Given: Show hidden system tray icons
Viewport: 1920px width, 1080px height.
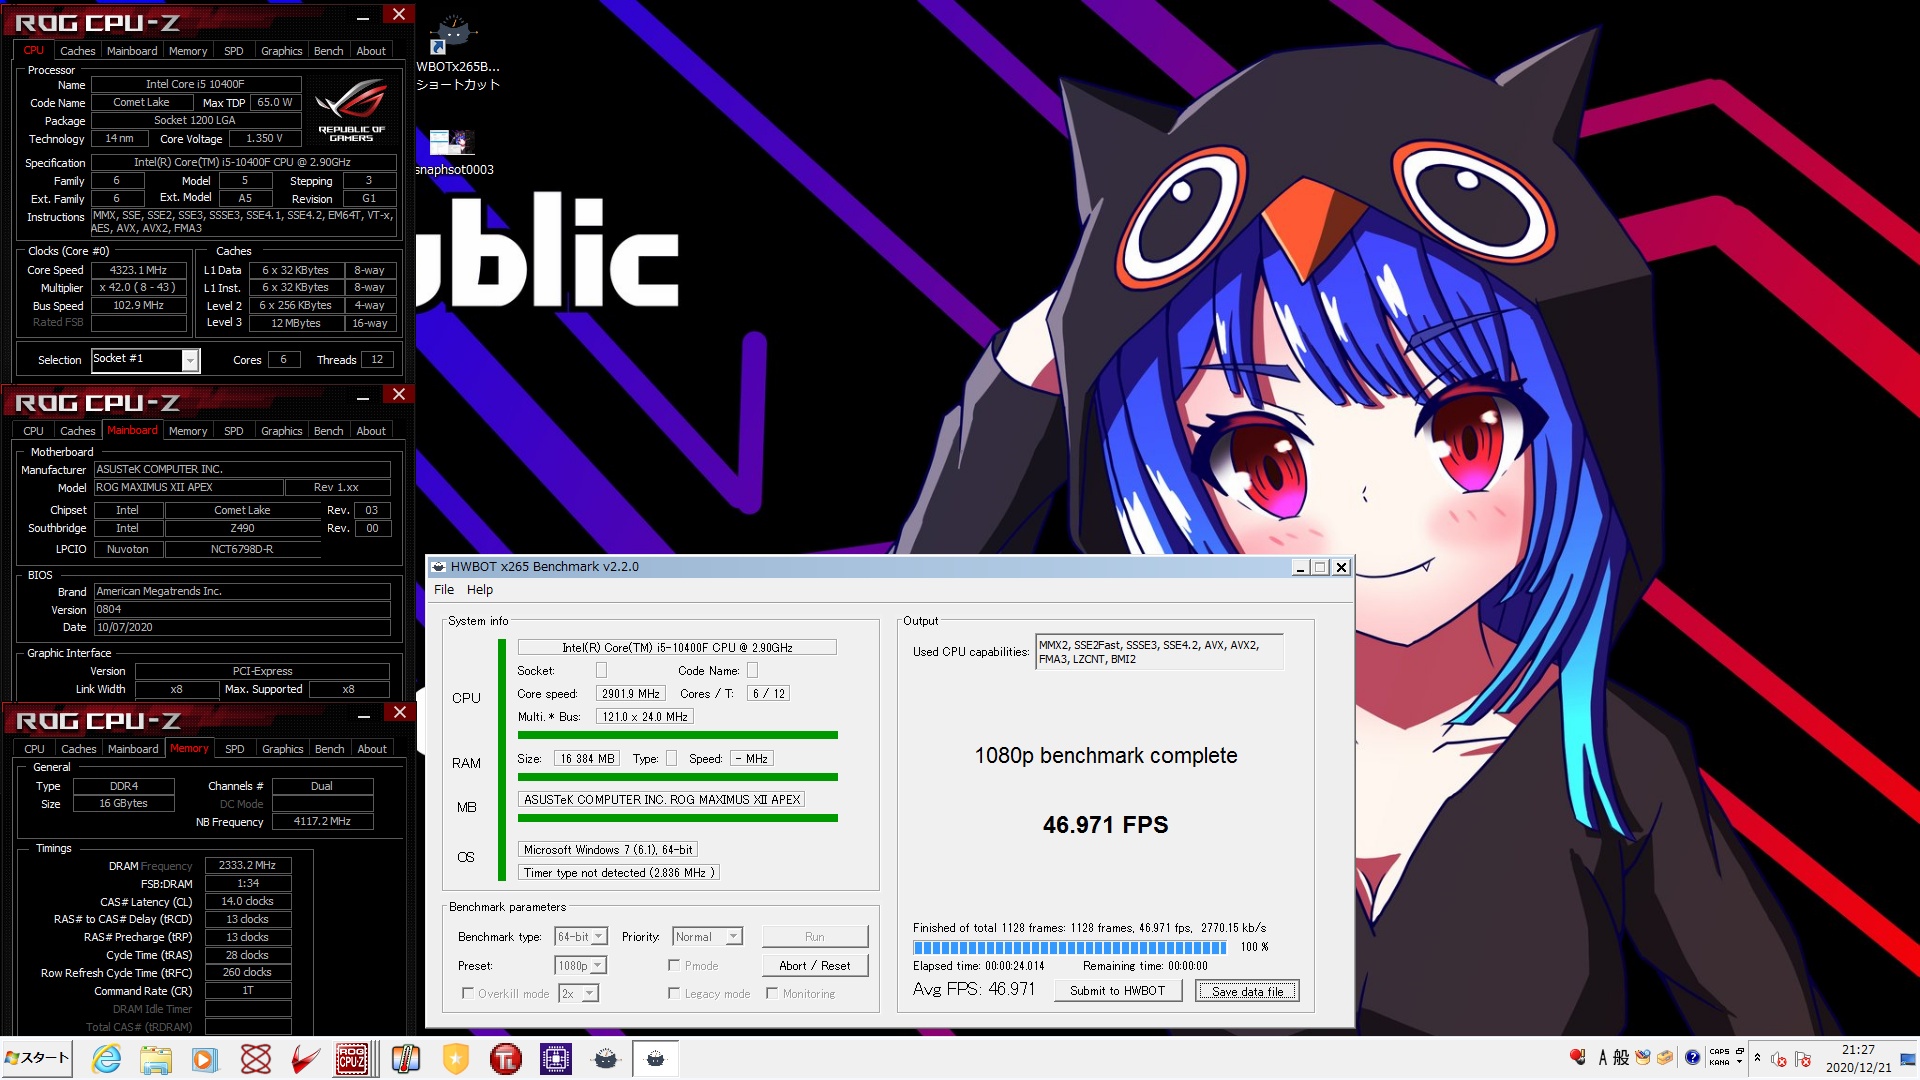Looking at the screenshot, I should click(1757, 1058).
